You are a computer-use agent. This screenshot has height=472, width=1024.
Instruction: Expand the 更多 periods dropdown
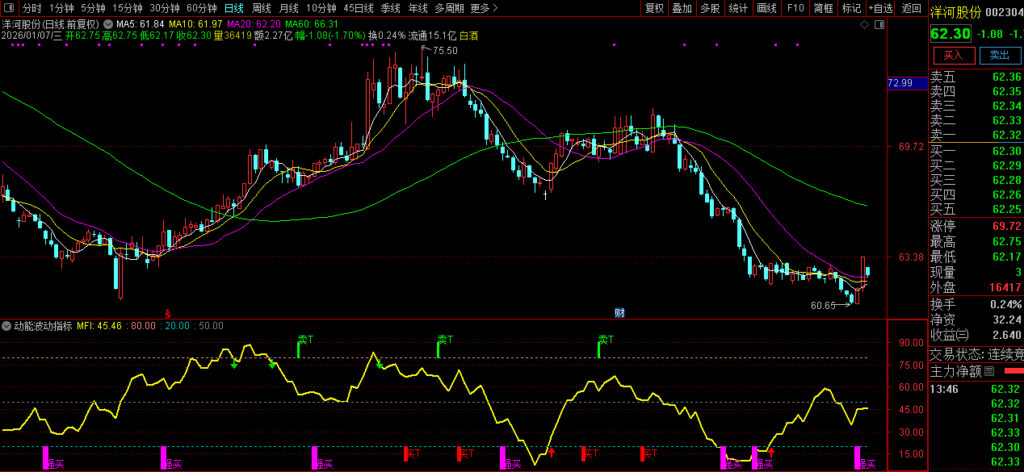pos(483,7)
